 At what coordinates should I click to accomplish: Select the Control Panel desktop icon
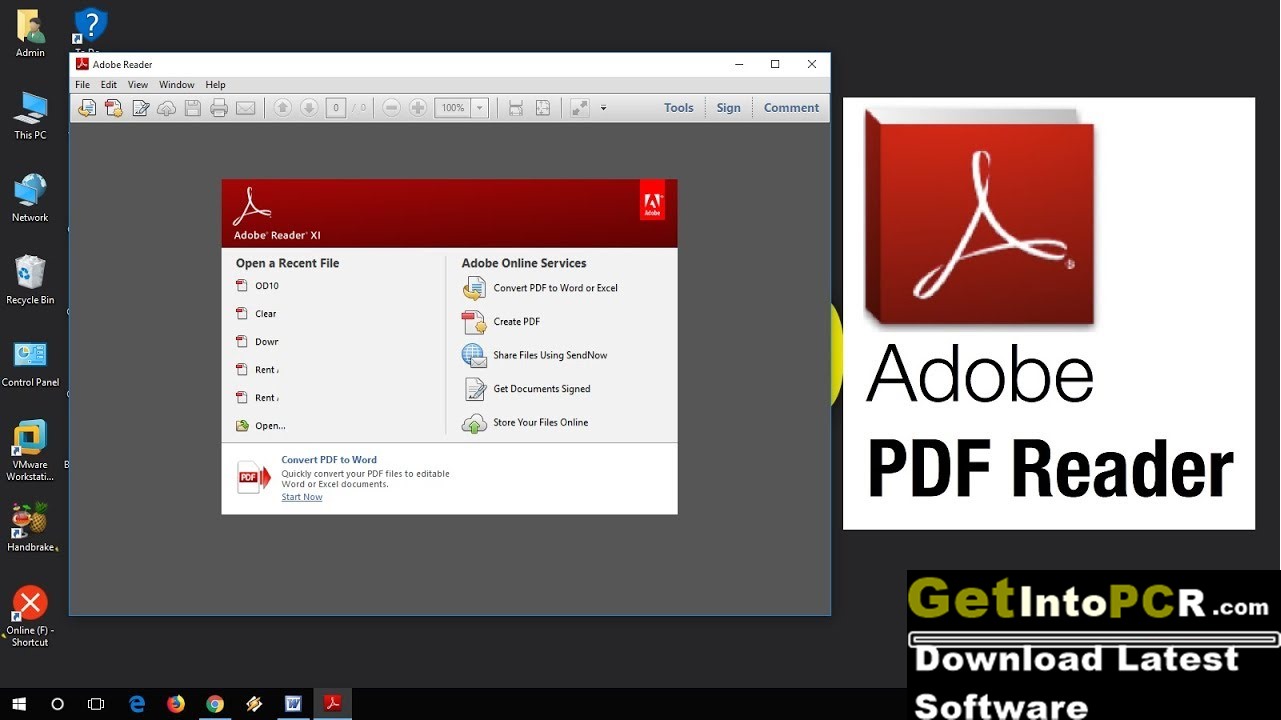click(x=30, y=363)
